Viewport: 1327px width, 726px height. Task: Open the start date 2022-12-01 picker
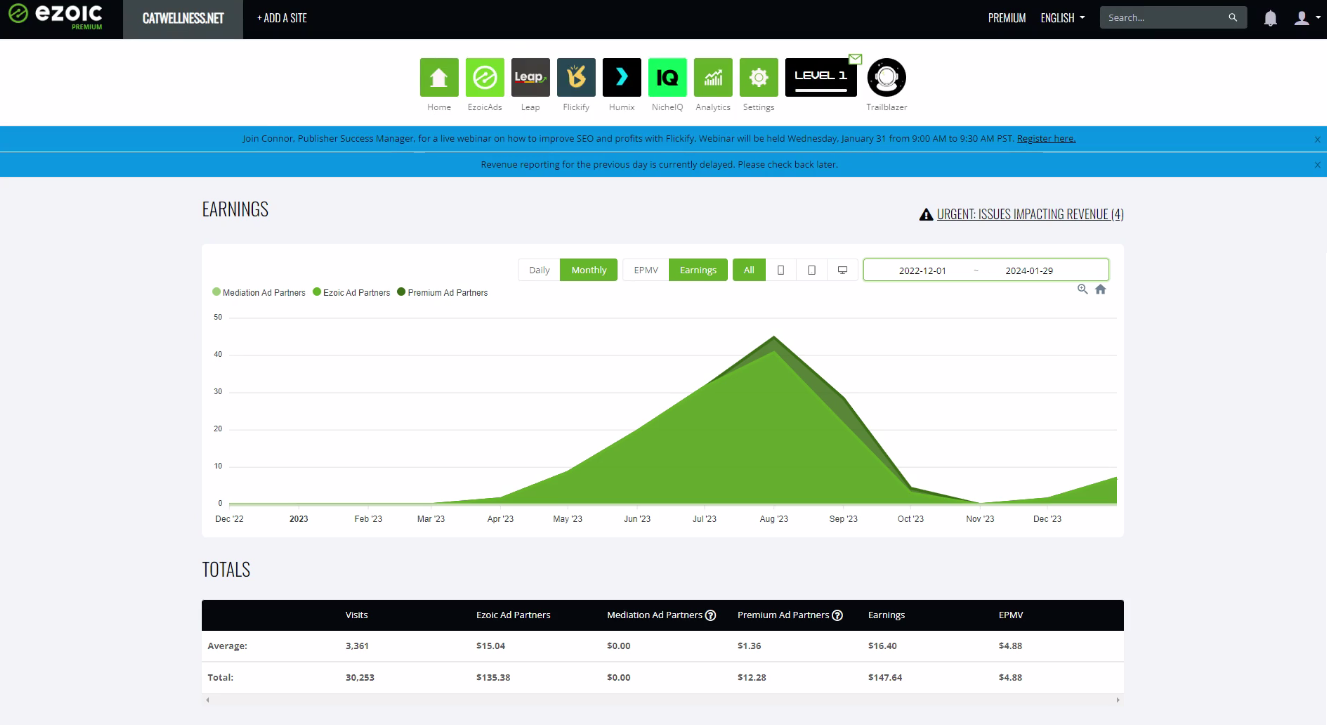click(922, 270)
